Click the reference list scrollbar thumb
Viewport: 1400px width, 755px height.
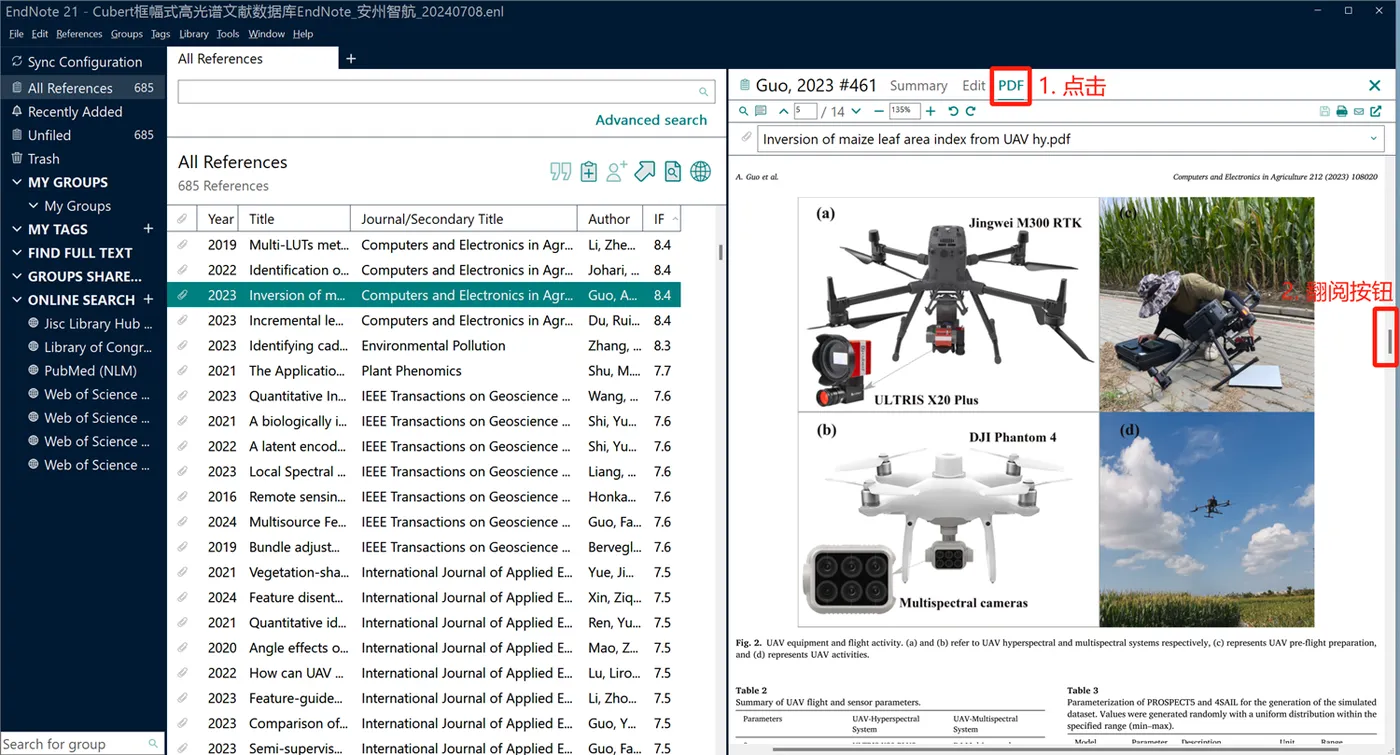[720, 252]
